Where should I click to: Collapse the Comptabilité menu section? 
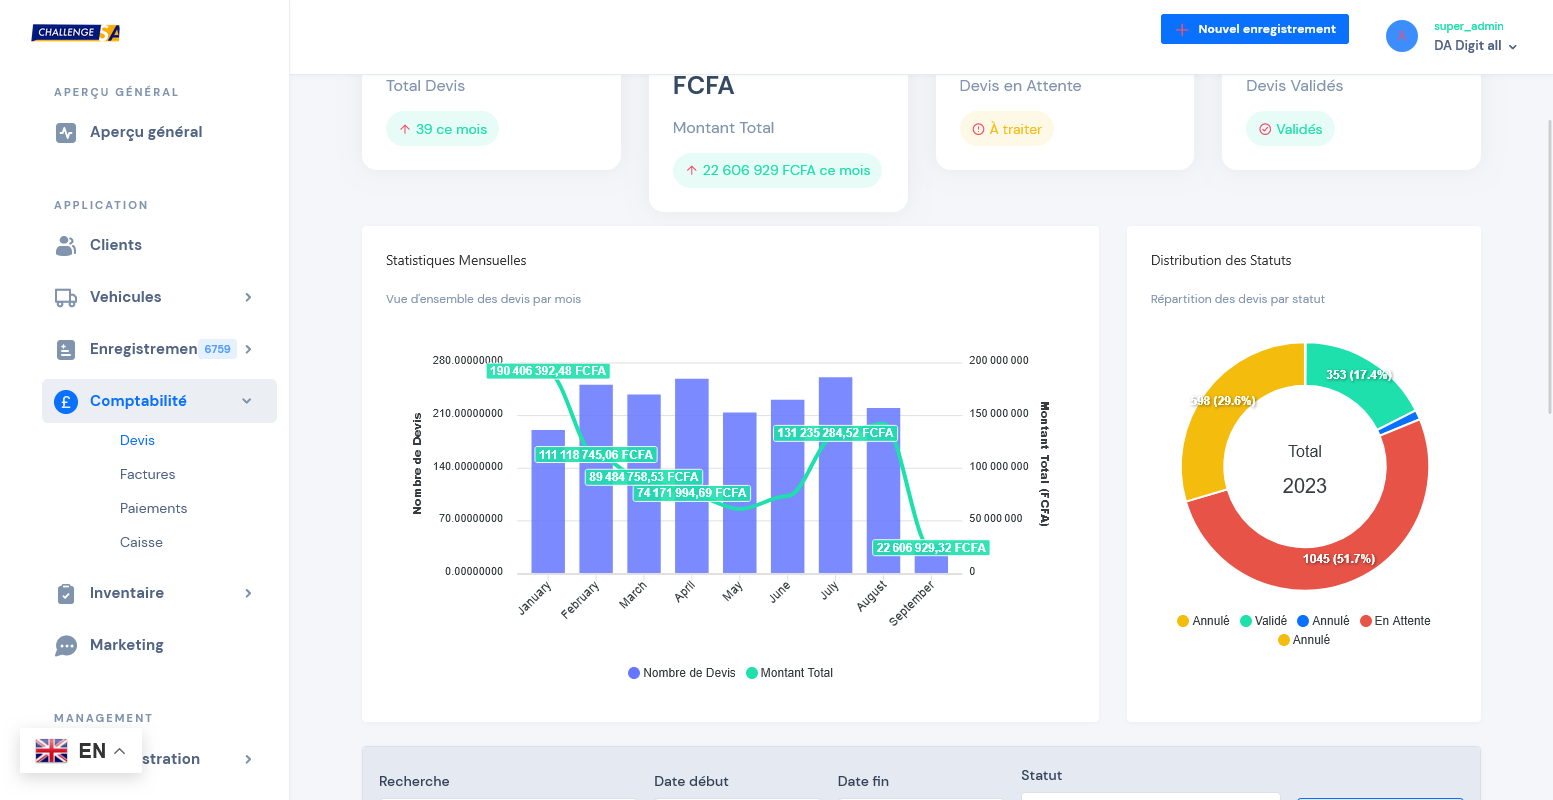pyautogui.click(x=247, y=401)
